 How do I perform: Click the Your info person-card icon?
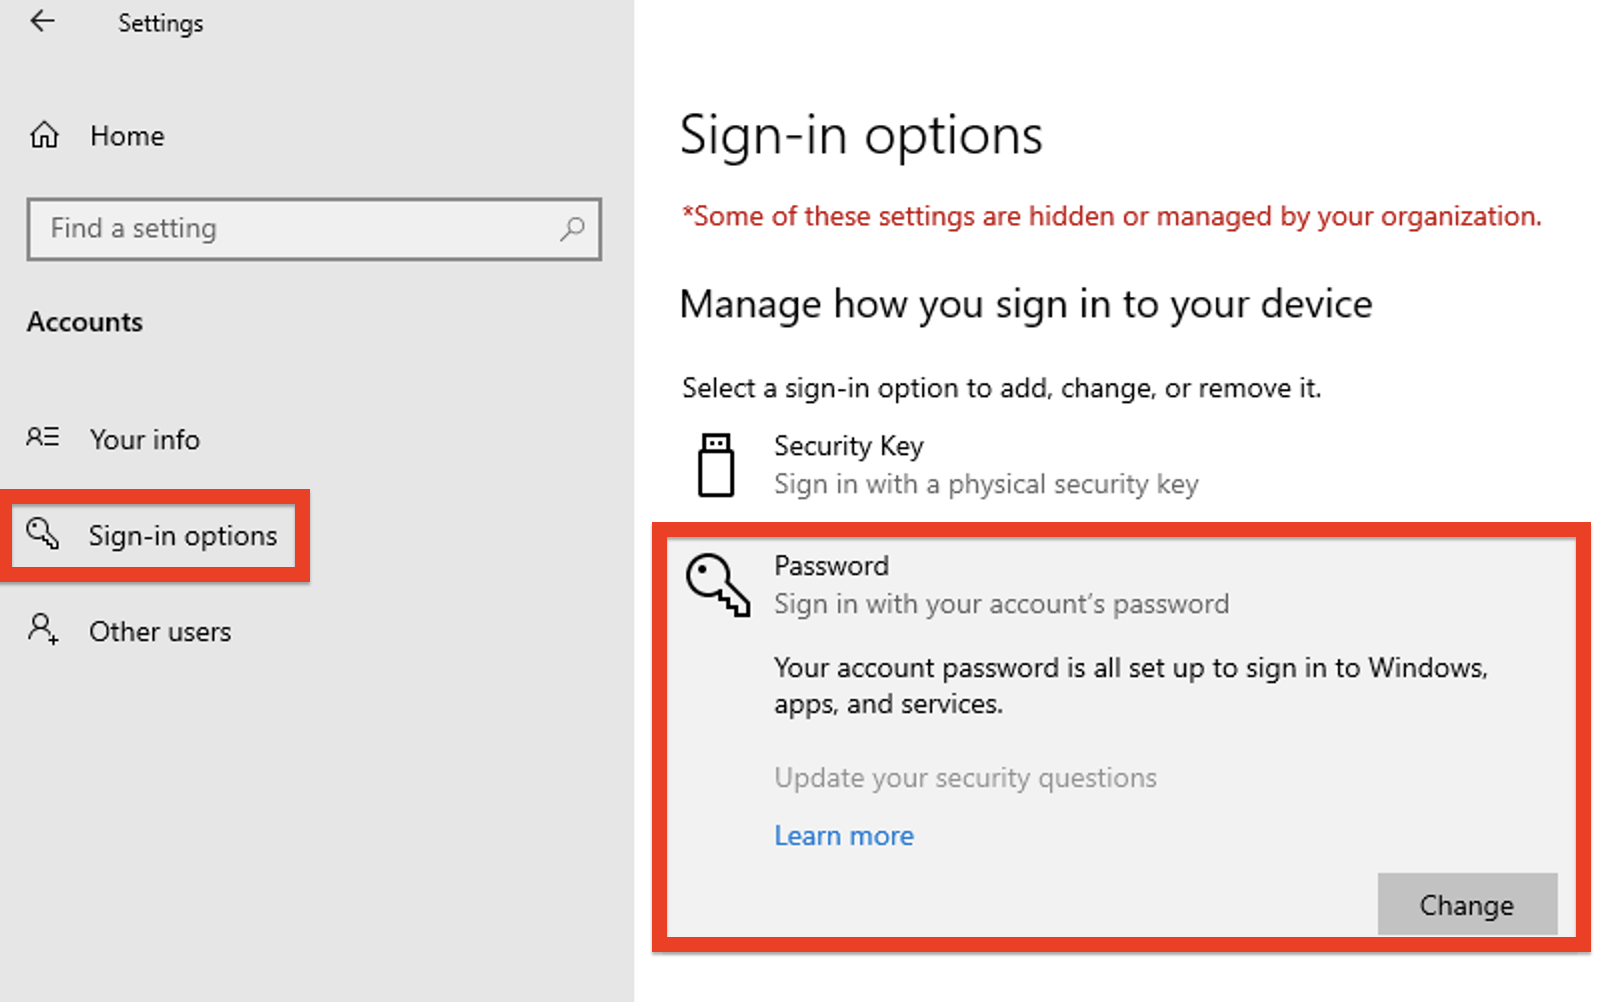pos(43,437)
